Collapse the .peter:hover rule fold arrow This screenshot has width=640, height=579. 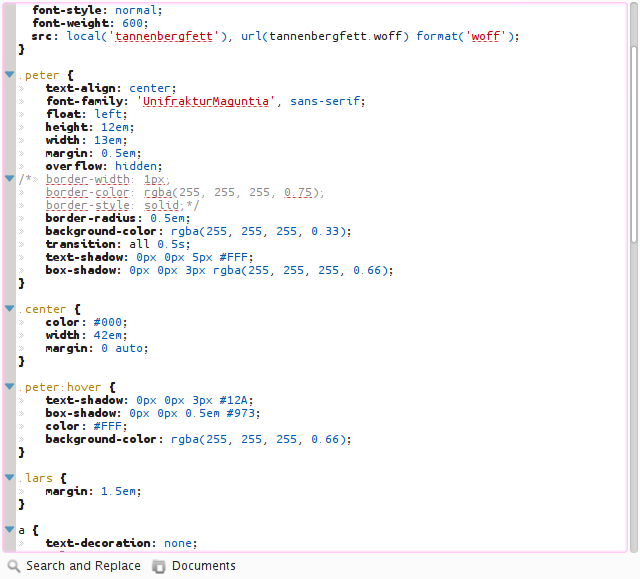click(x=10, y=386)
